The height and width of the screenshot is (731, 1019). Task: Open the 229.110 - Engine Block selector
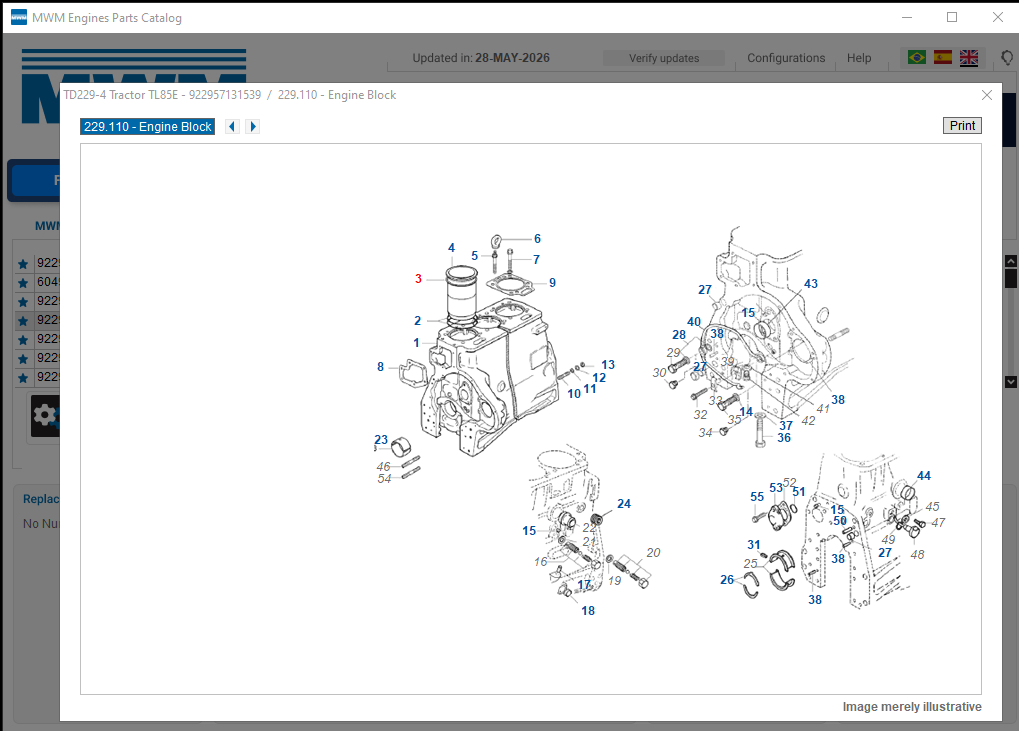[x=148, y=127]
